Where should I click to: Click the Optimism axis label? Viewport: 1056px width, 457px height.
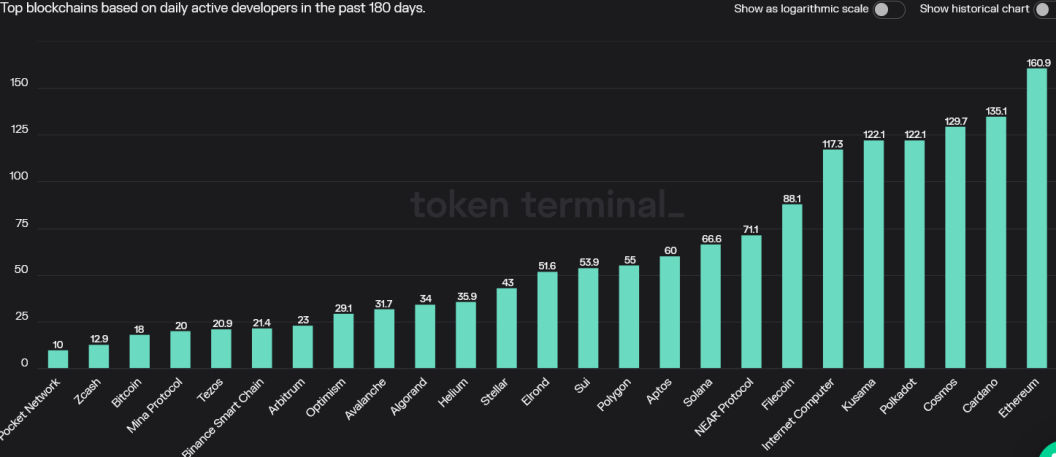coord(325,398)
